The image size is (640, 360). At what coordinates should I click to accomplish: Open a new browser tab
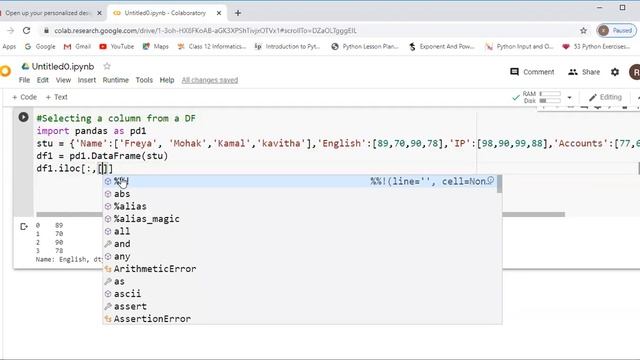pyautogui.click(x=238, y=13)
